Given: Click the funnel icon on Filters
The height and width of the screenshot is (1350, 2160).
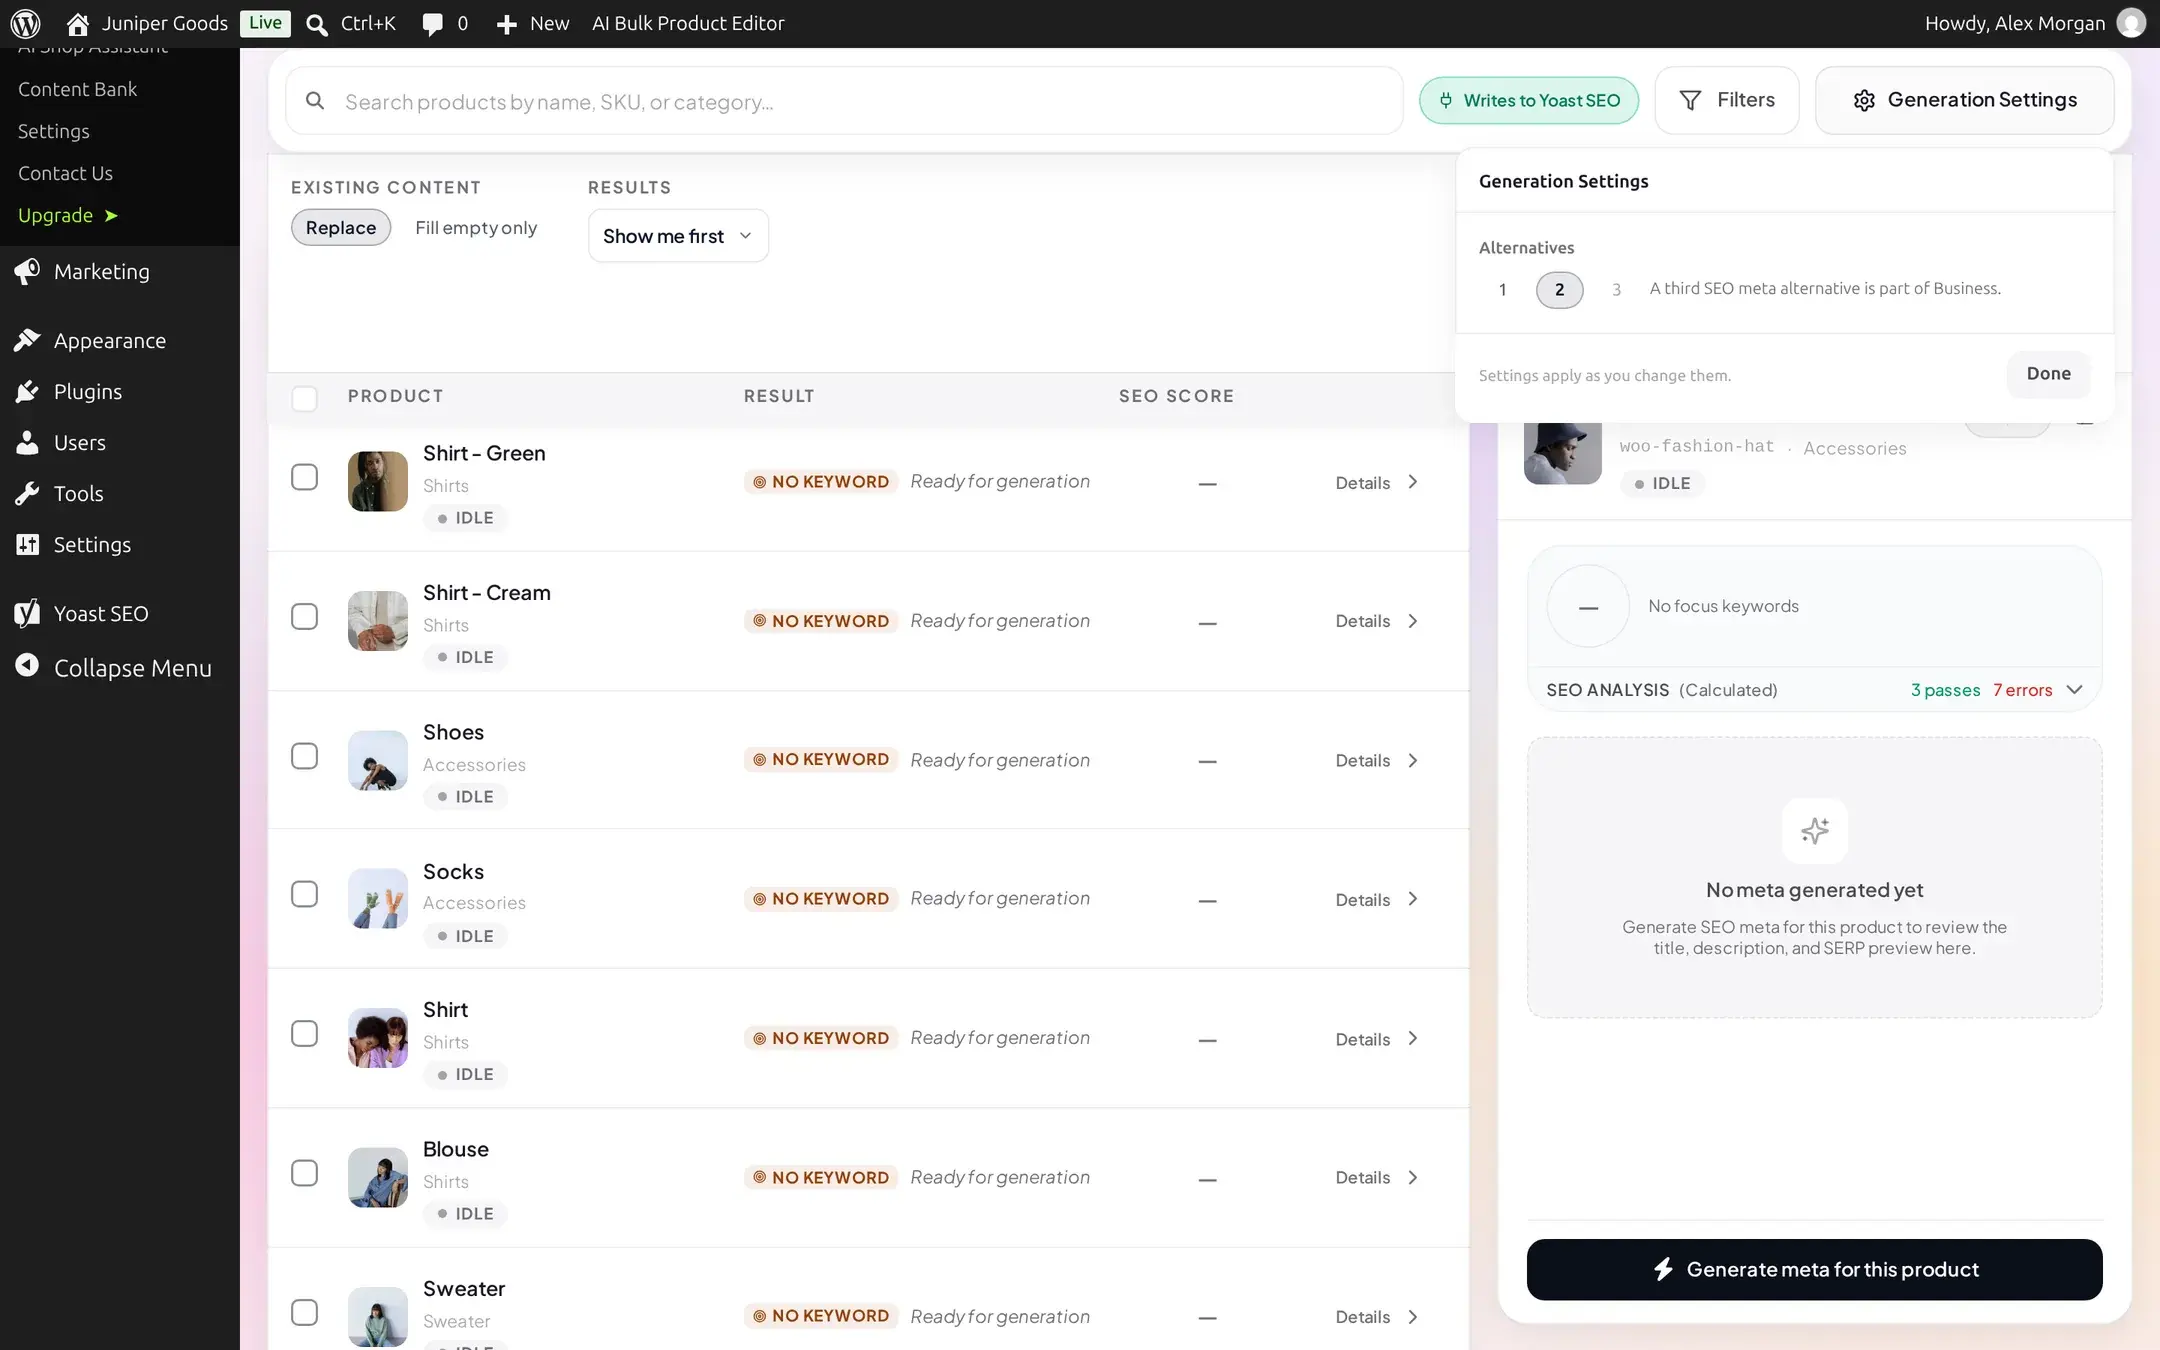Looking at the screenshot, I should tap(1690, 100).
